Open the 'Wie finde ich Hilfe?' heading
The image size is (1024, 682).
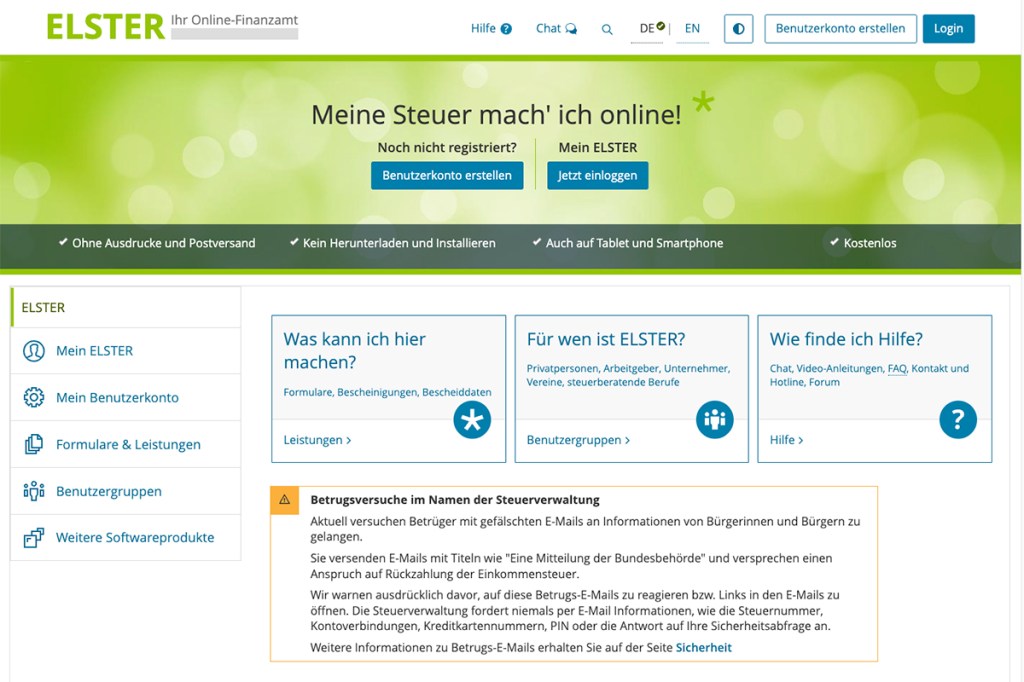click(846, 339)
